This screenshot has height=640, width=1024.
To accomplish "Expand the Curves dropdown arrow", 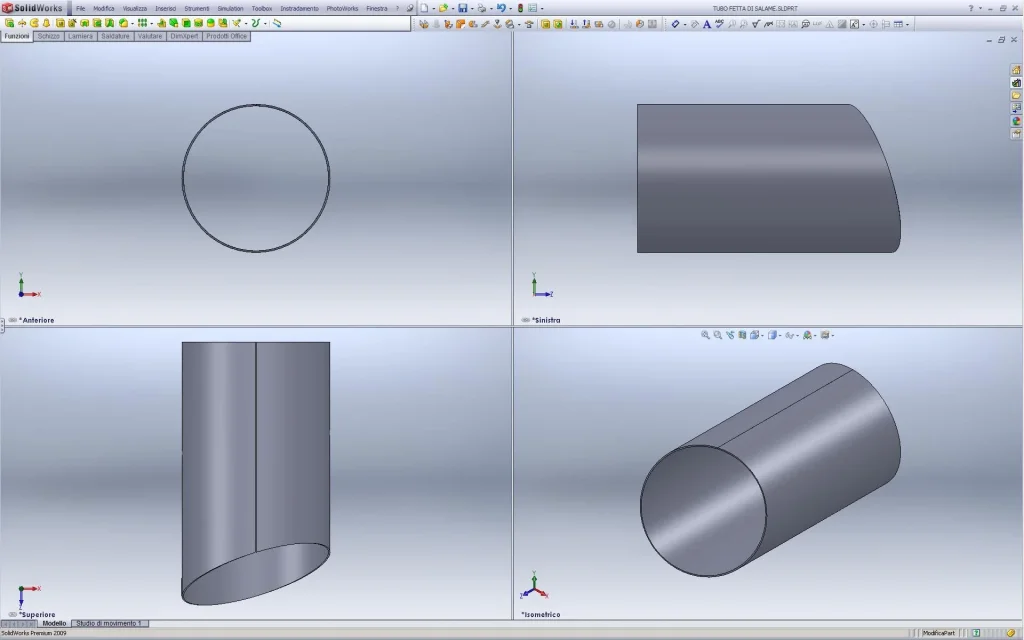I will 265,24.
